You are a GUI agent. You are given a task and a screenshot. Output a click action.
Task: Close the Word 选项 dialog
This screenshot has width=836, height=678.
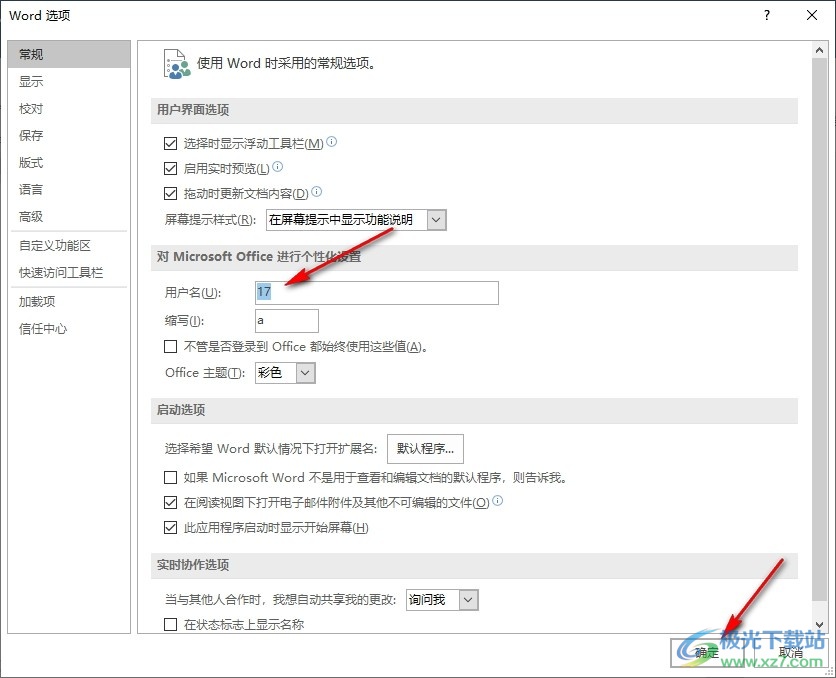pyautogui.click(x=811, y=15)
